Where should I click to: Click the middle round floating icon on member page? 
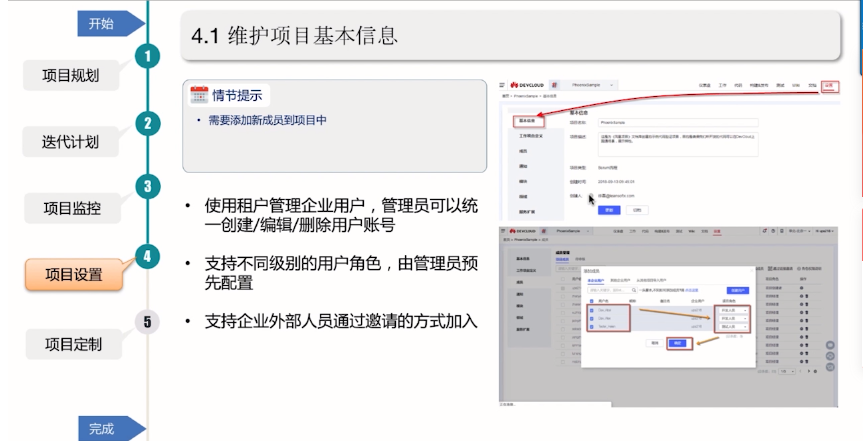(x=830, y=356)
